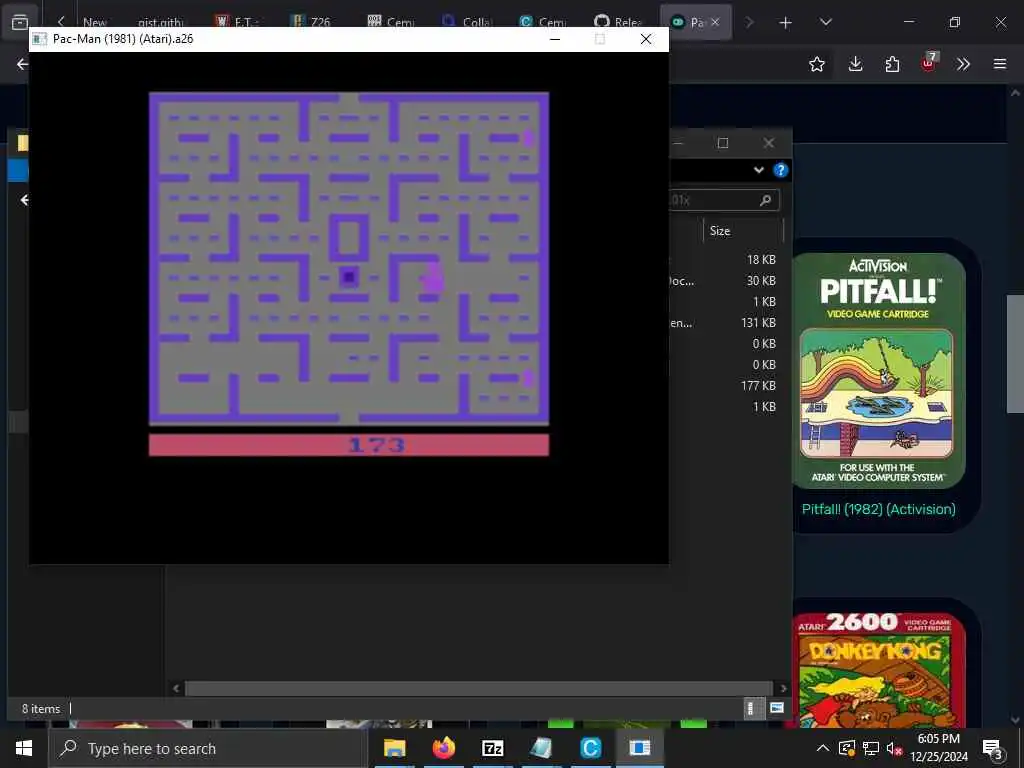Click the search magnifier in File Explorer
Viewport: 1024px width, 768px height.
click(x=765, y=200)
